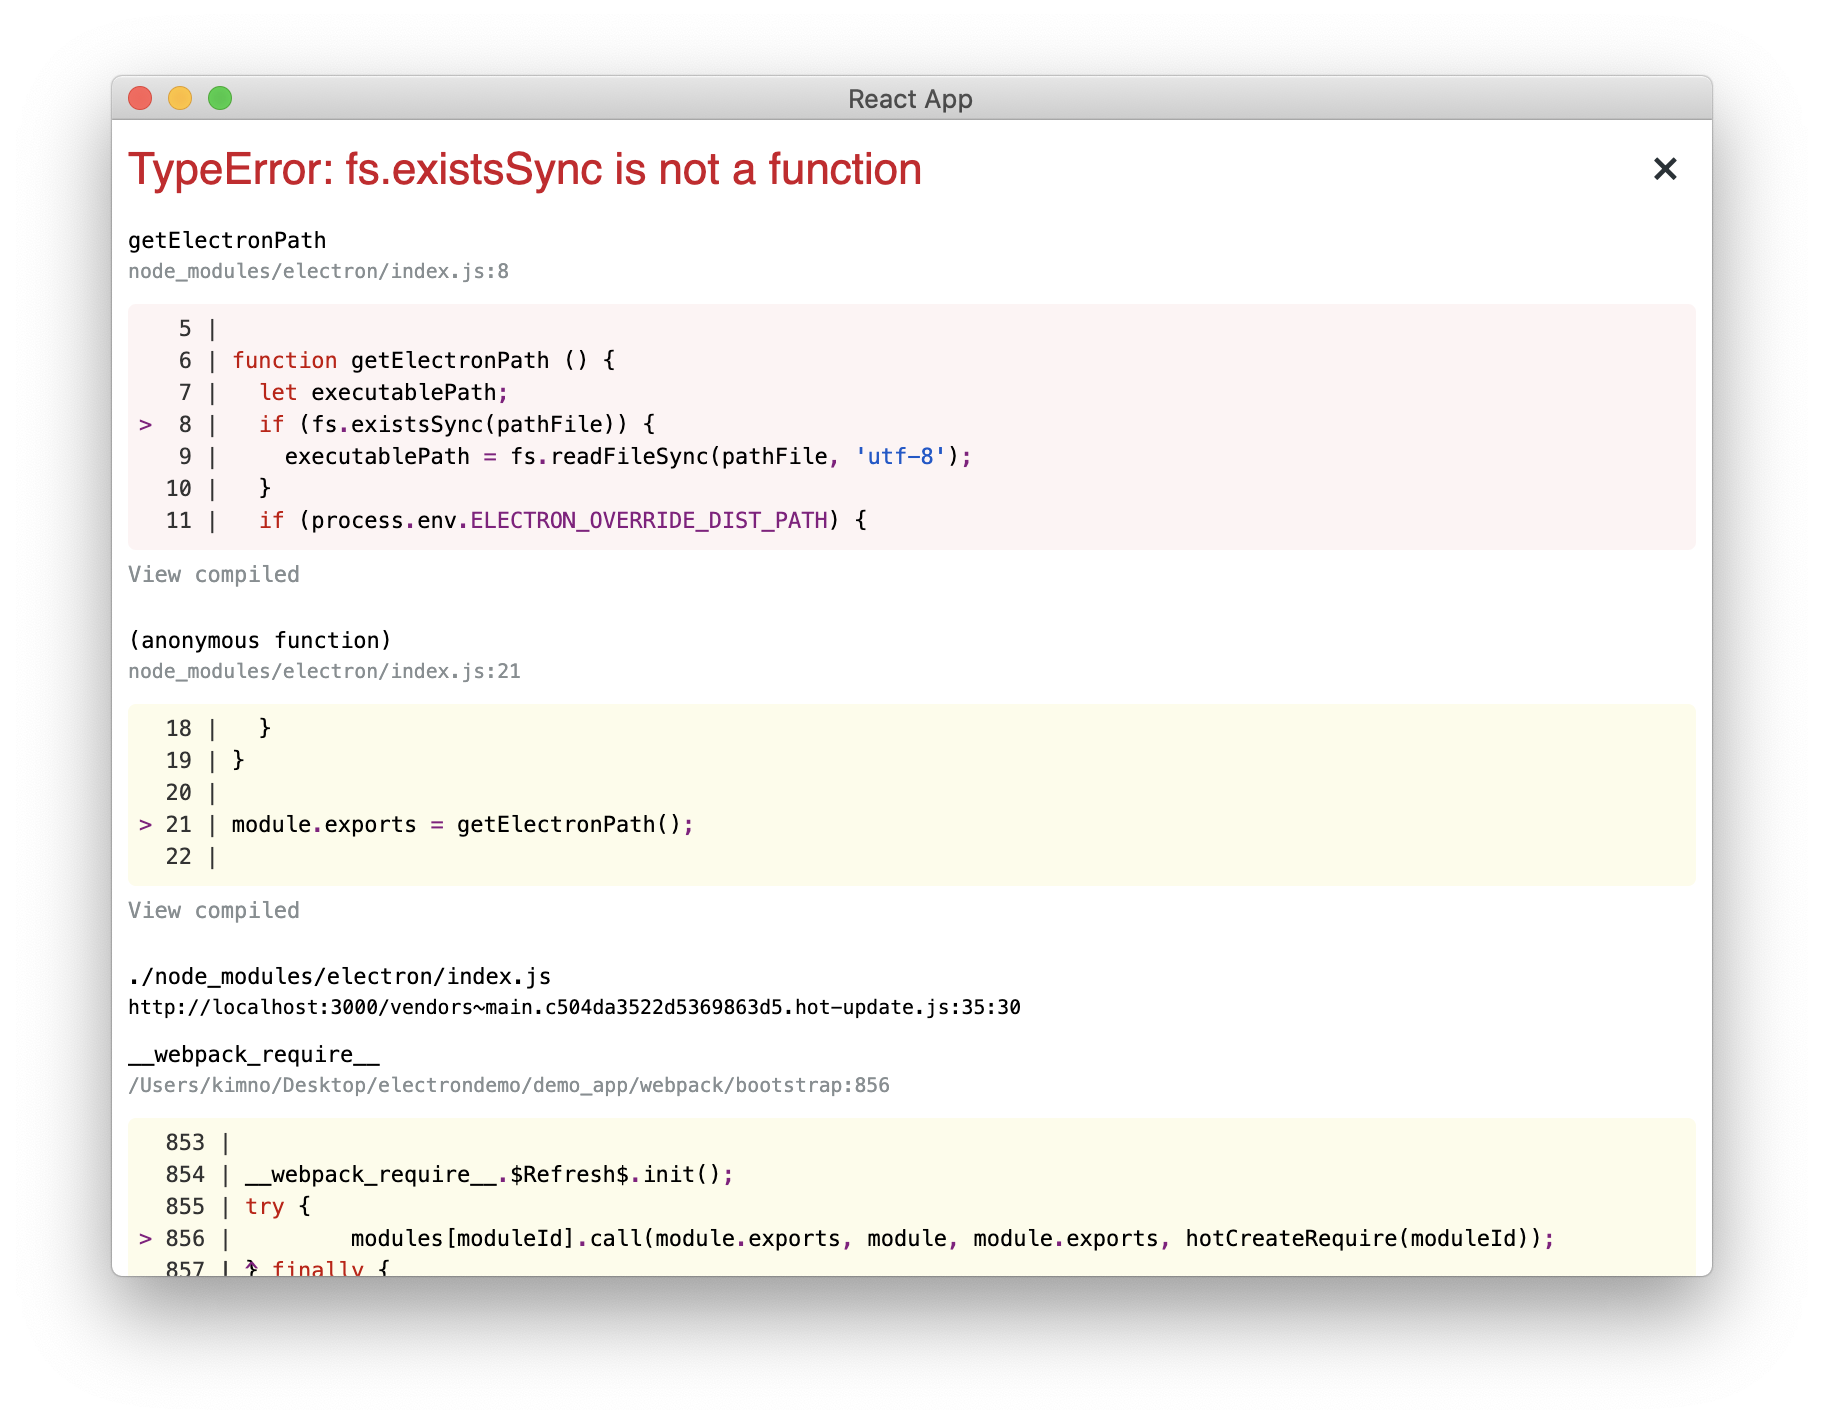Click the yellow minimize window button

click(180, 98)
